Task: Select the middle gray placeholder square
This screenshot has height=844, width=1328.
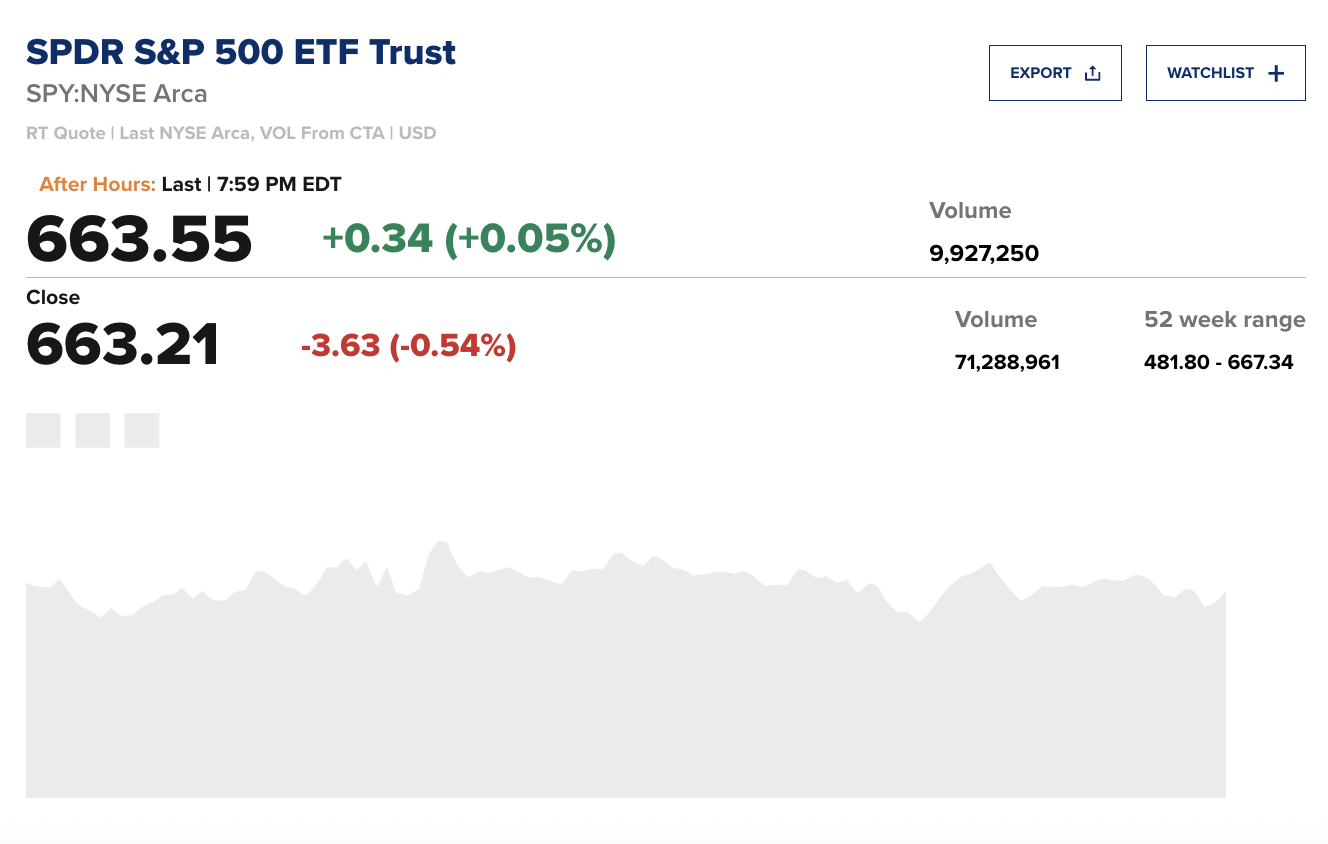Action: 92,430
